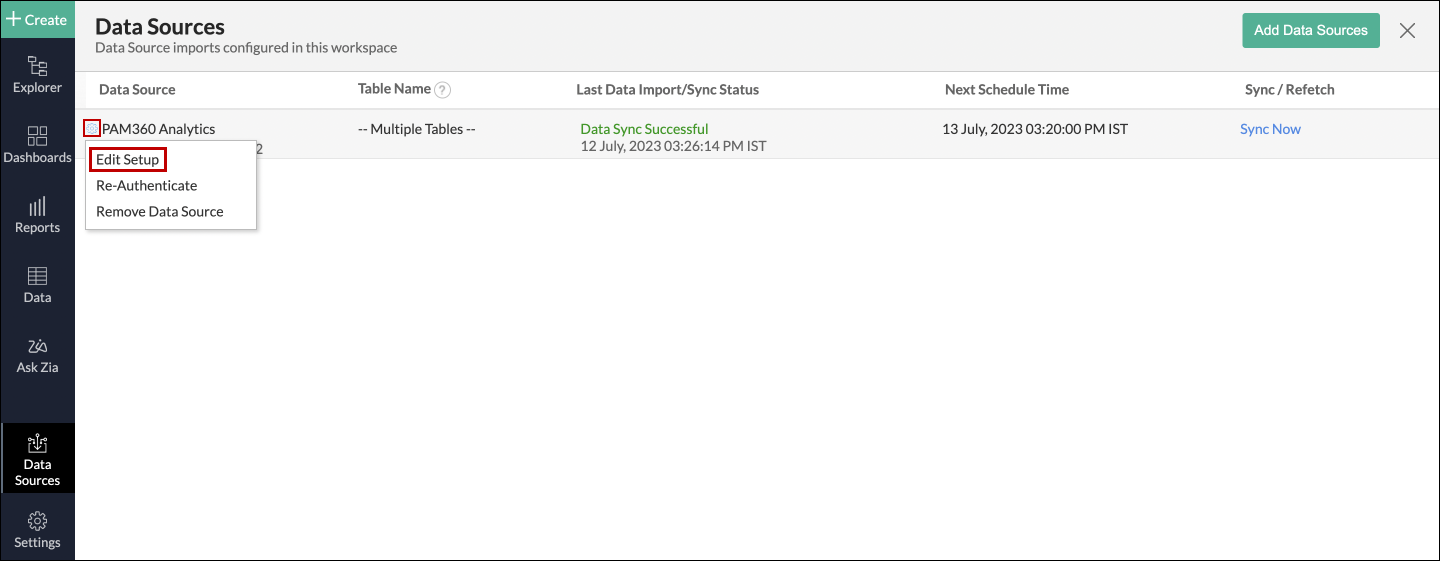This screenshot has width=1440, height=561.
Task: Click the Sync Now link
Action: point(1270,129)
